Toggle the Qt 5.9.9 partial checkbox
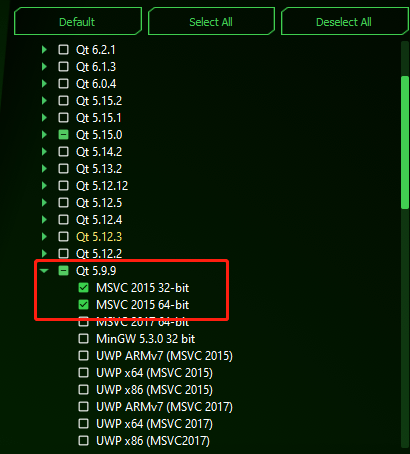Screen dimensions: 410x454 (63, 271)
